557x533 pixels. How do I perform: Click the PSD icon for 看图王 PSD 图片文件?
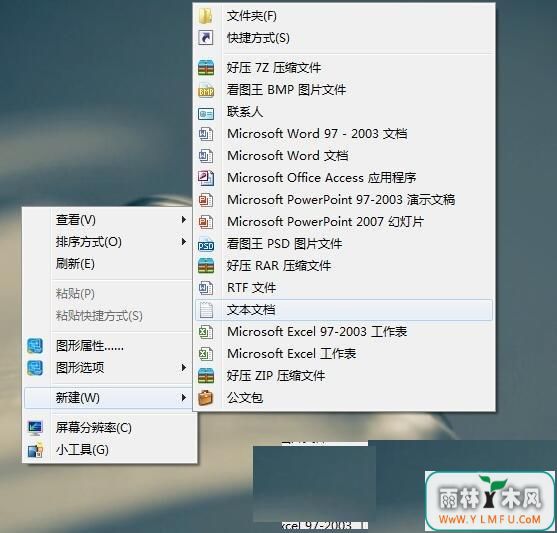click(x=206, y=244)
